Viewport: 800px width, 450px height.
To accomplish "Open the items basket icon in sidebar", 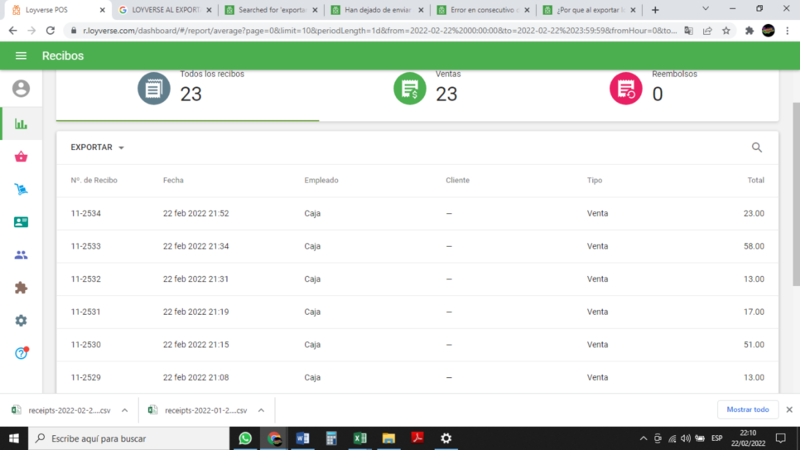I will tap(21, 157).
